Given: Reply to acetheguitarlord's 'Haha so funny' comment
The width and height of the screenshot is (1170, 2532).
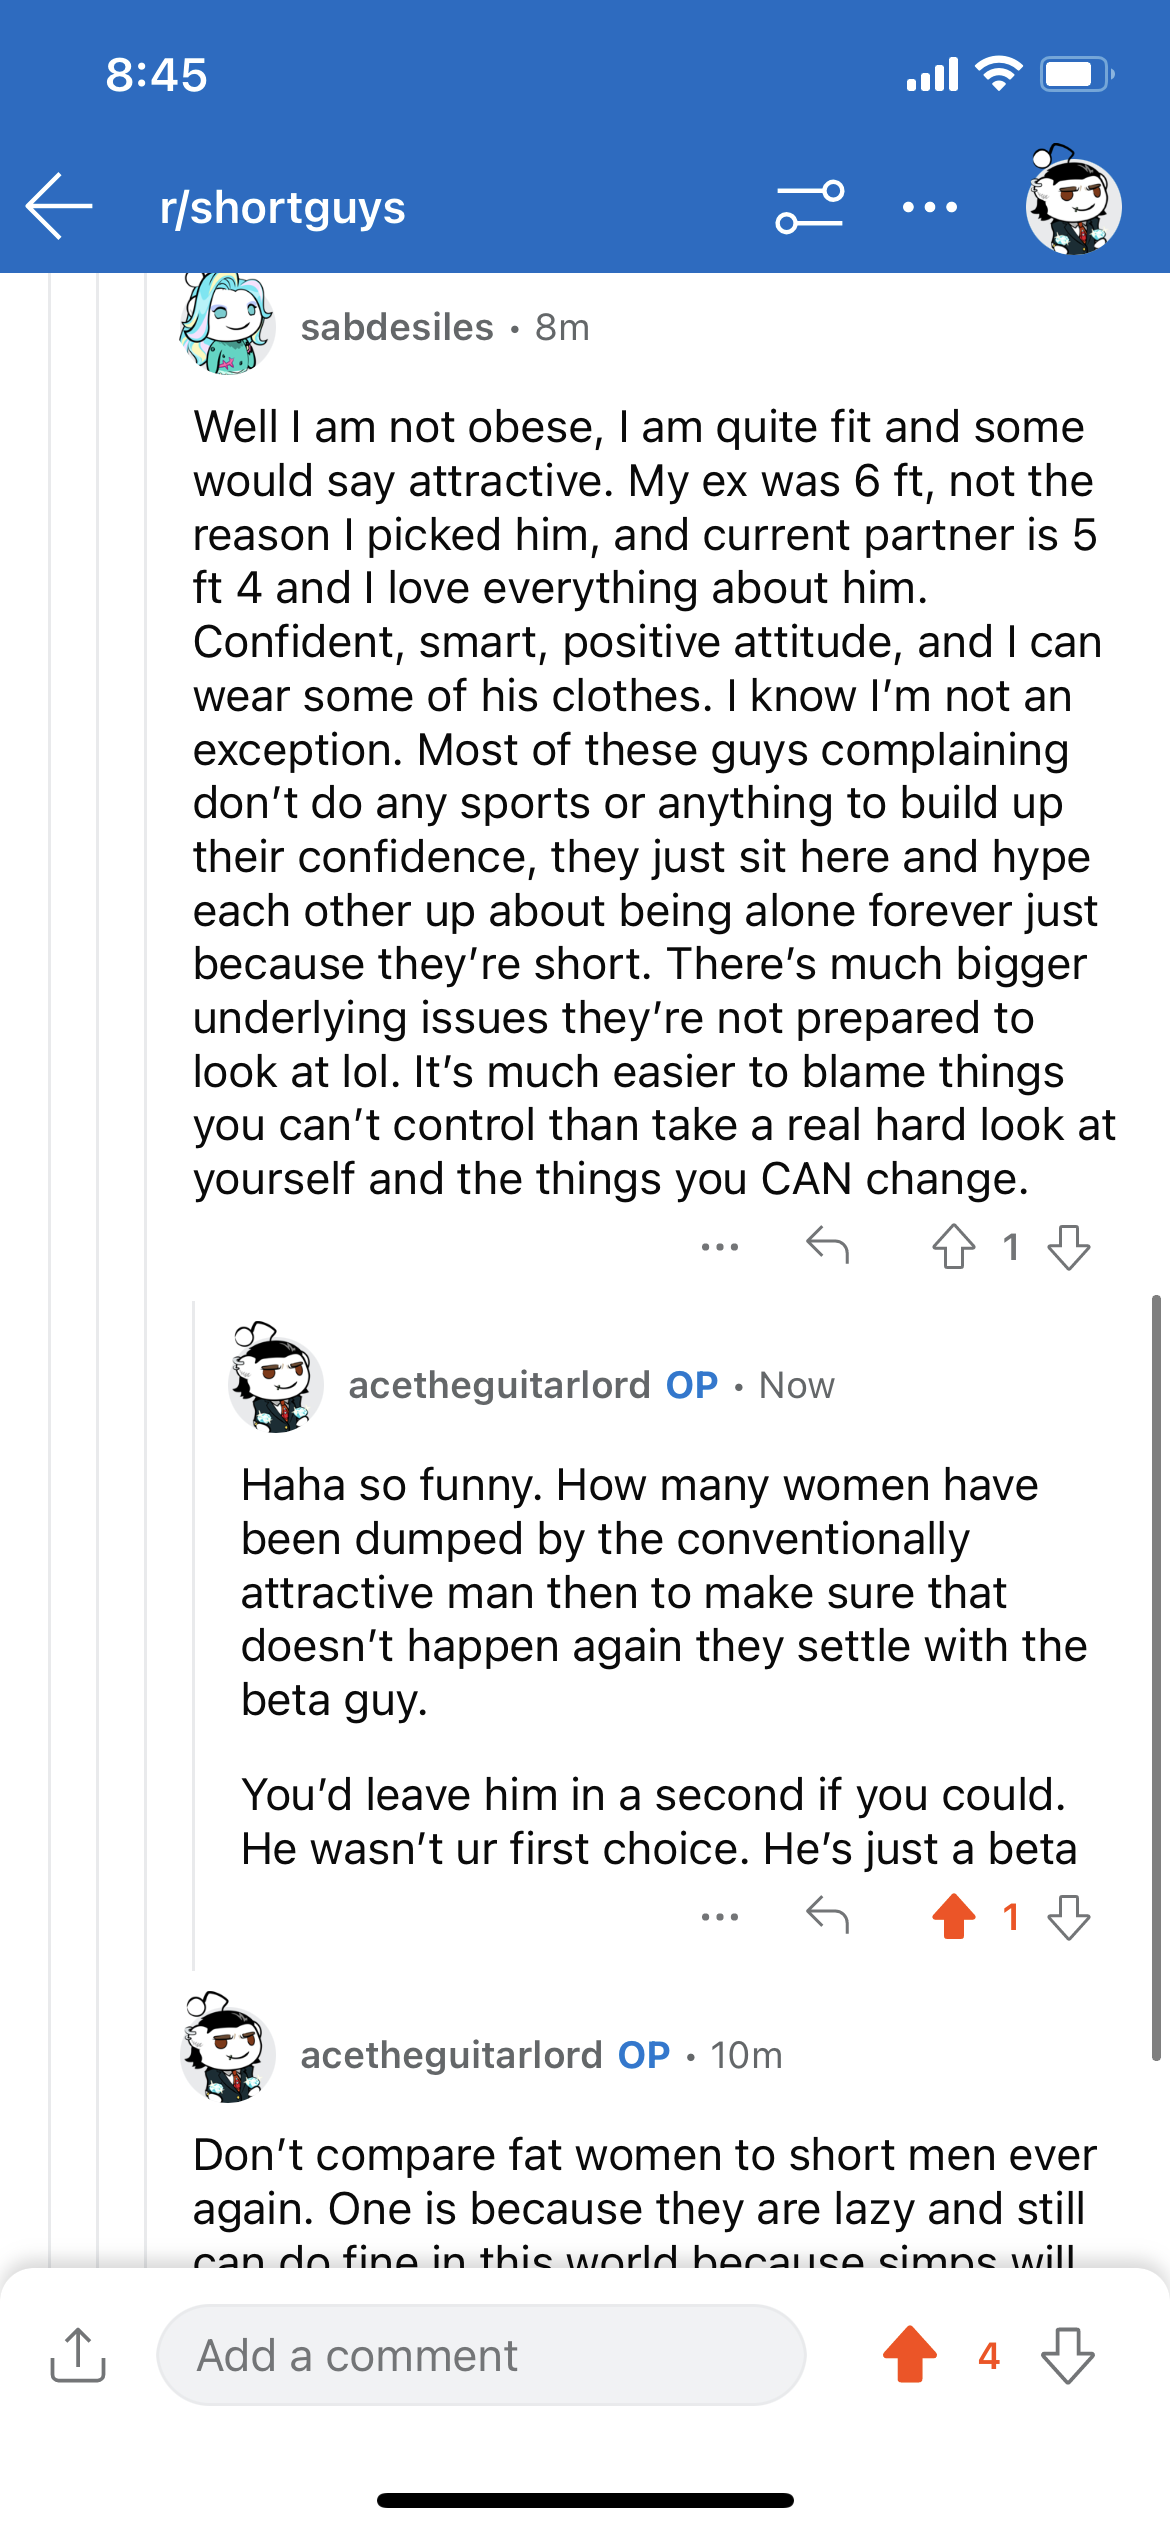Looking at the screenshot, I should [828, 1916].
